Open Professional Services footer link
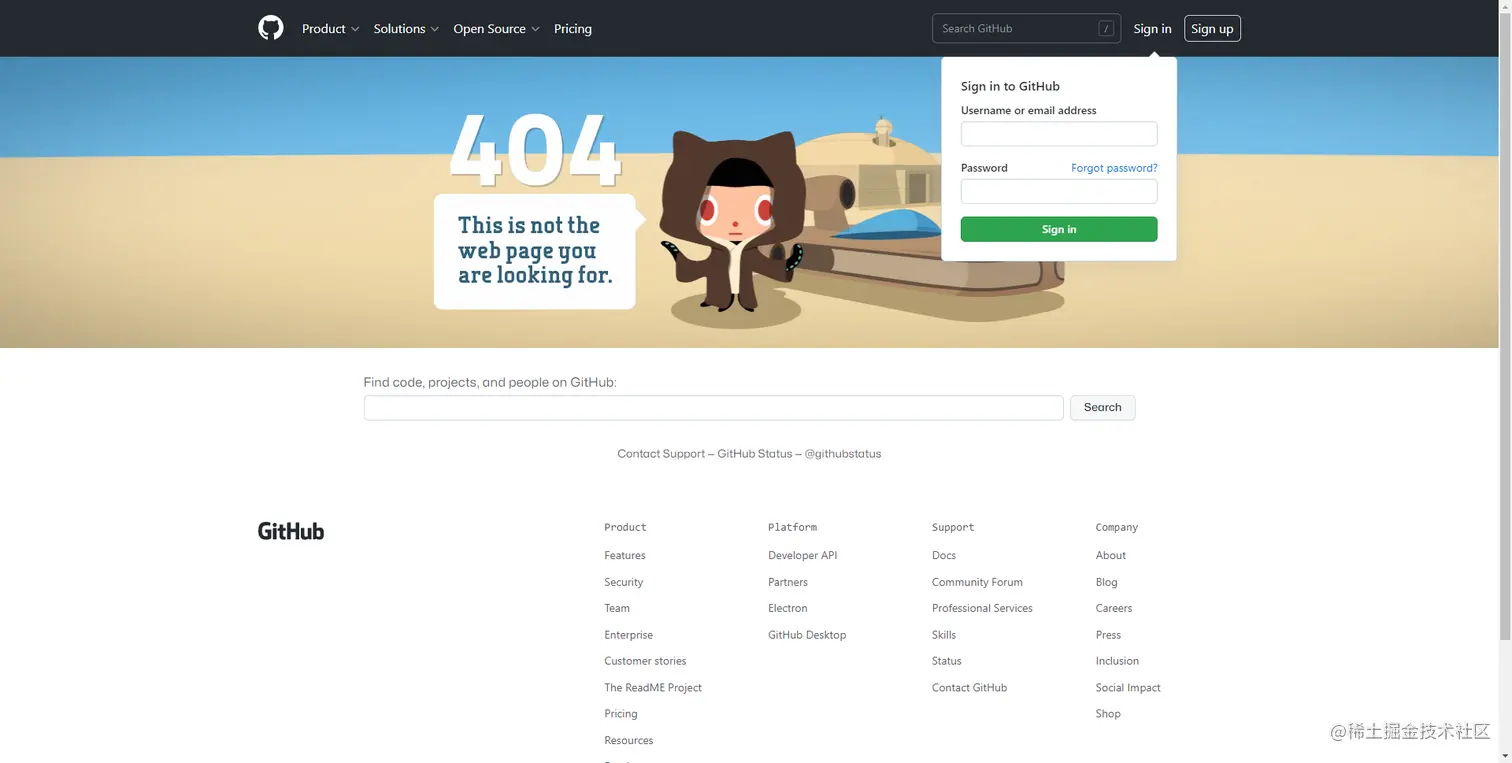This screenshot has width=1512, height=763. [982, 608]
